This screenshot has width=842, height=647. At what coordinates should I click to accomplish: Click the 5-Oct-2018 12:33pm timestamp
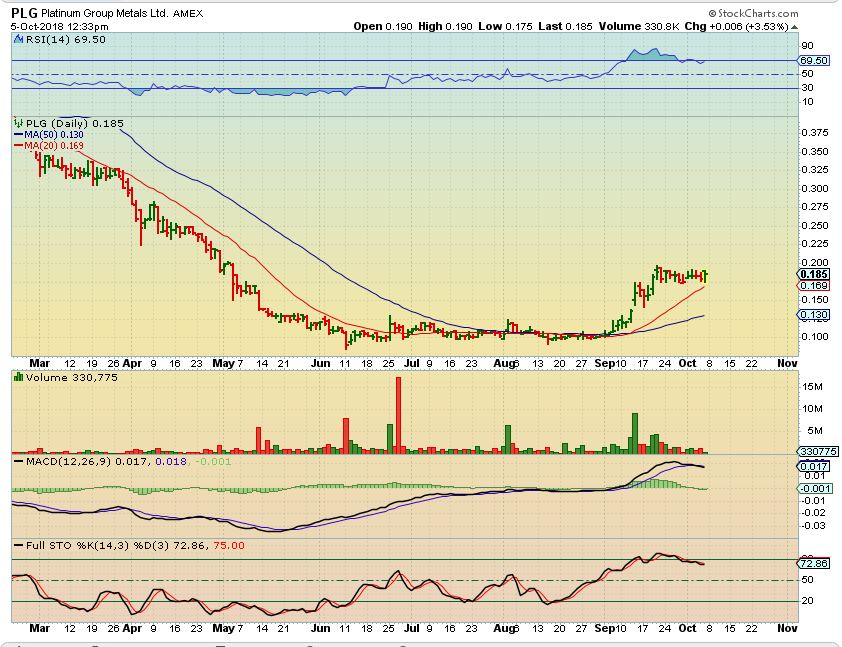point(60,26)
